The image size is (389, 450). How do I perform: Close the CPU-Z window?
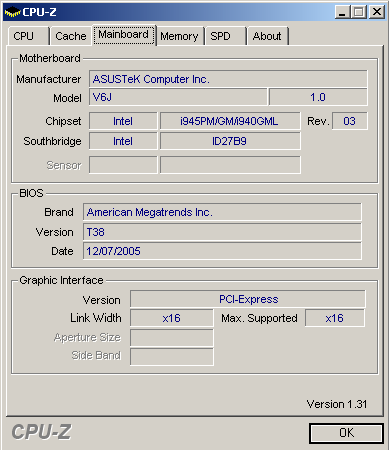pyautogui.click(x=377, y=12)
